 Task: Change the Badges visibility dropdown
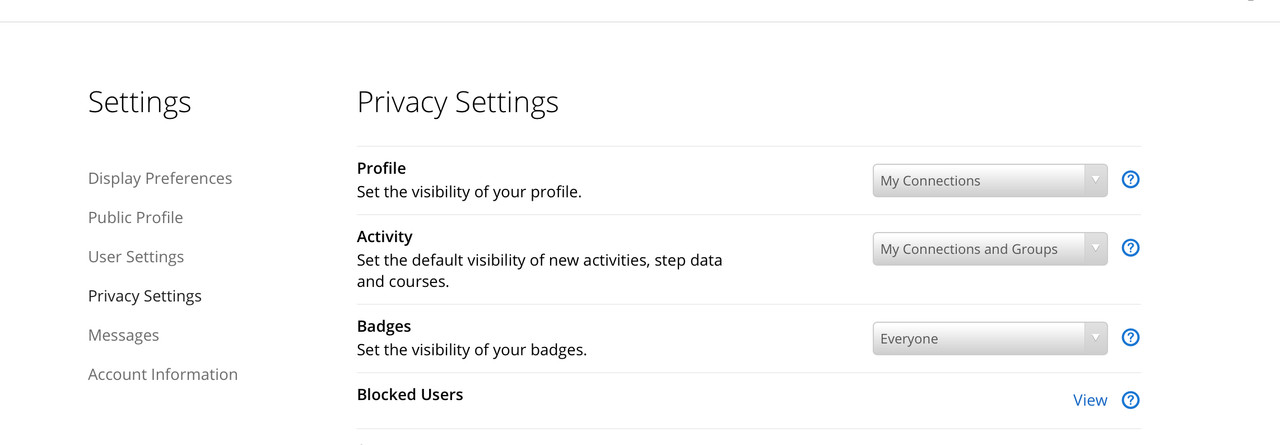coord(989,339)
